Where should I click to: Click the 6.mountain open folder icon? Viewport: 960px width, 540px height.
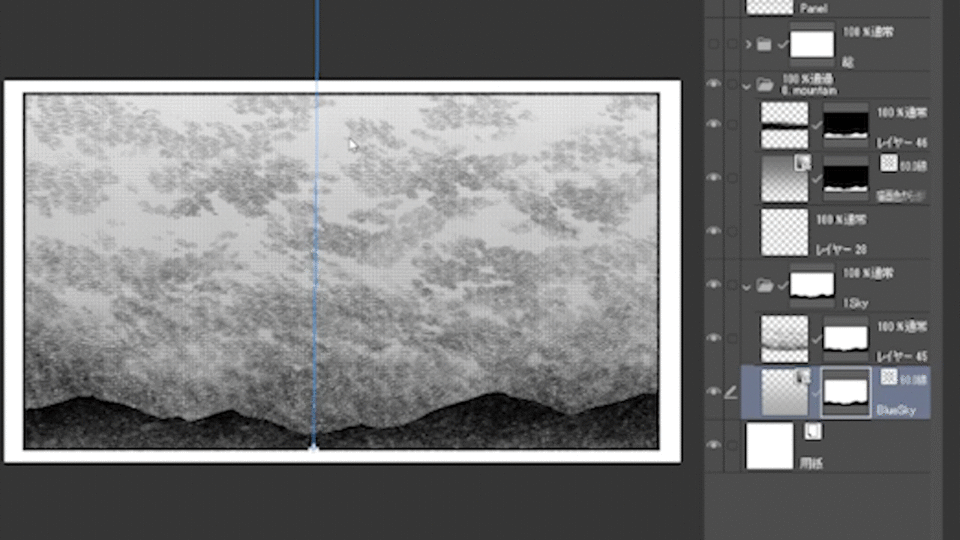[x=765, y=84]
